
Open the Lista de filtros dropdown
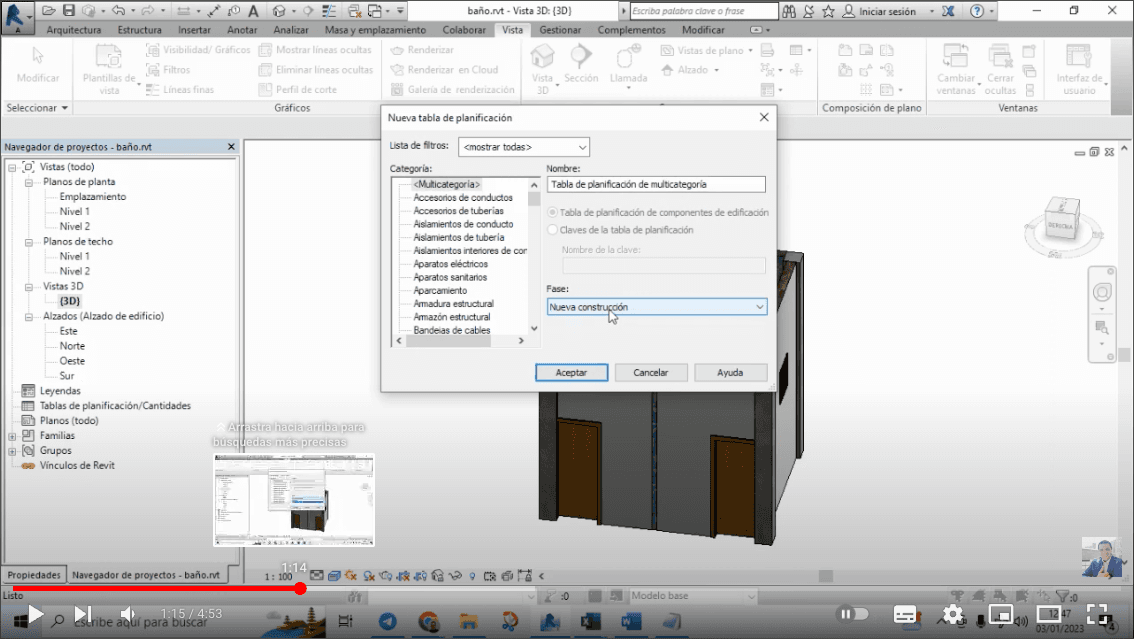[x=524, y=147]
